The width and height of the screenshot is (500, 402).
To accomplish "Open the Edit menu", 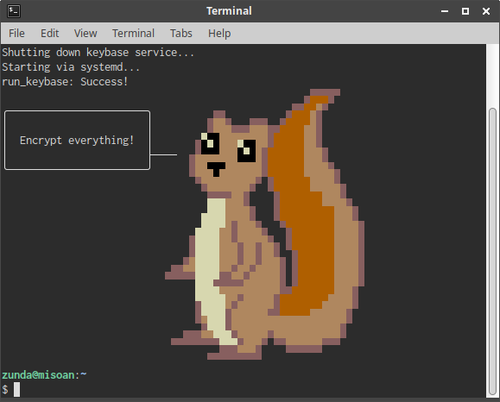I will click(50, 33).
